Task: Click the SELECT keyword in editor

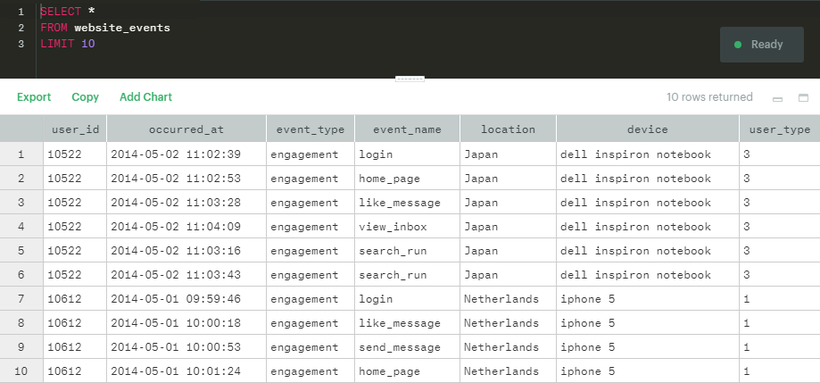Action: 61,12
